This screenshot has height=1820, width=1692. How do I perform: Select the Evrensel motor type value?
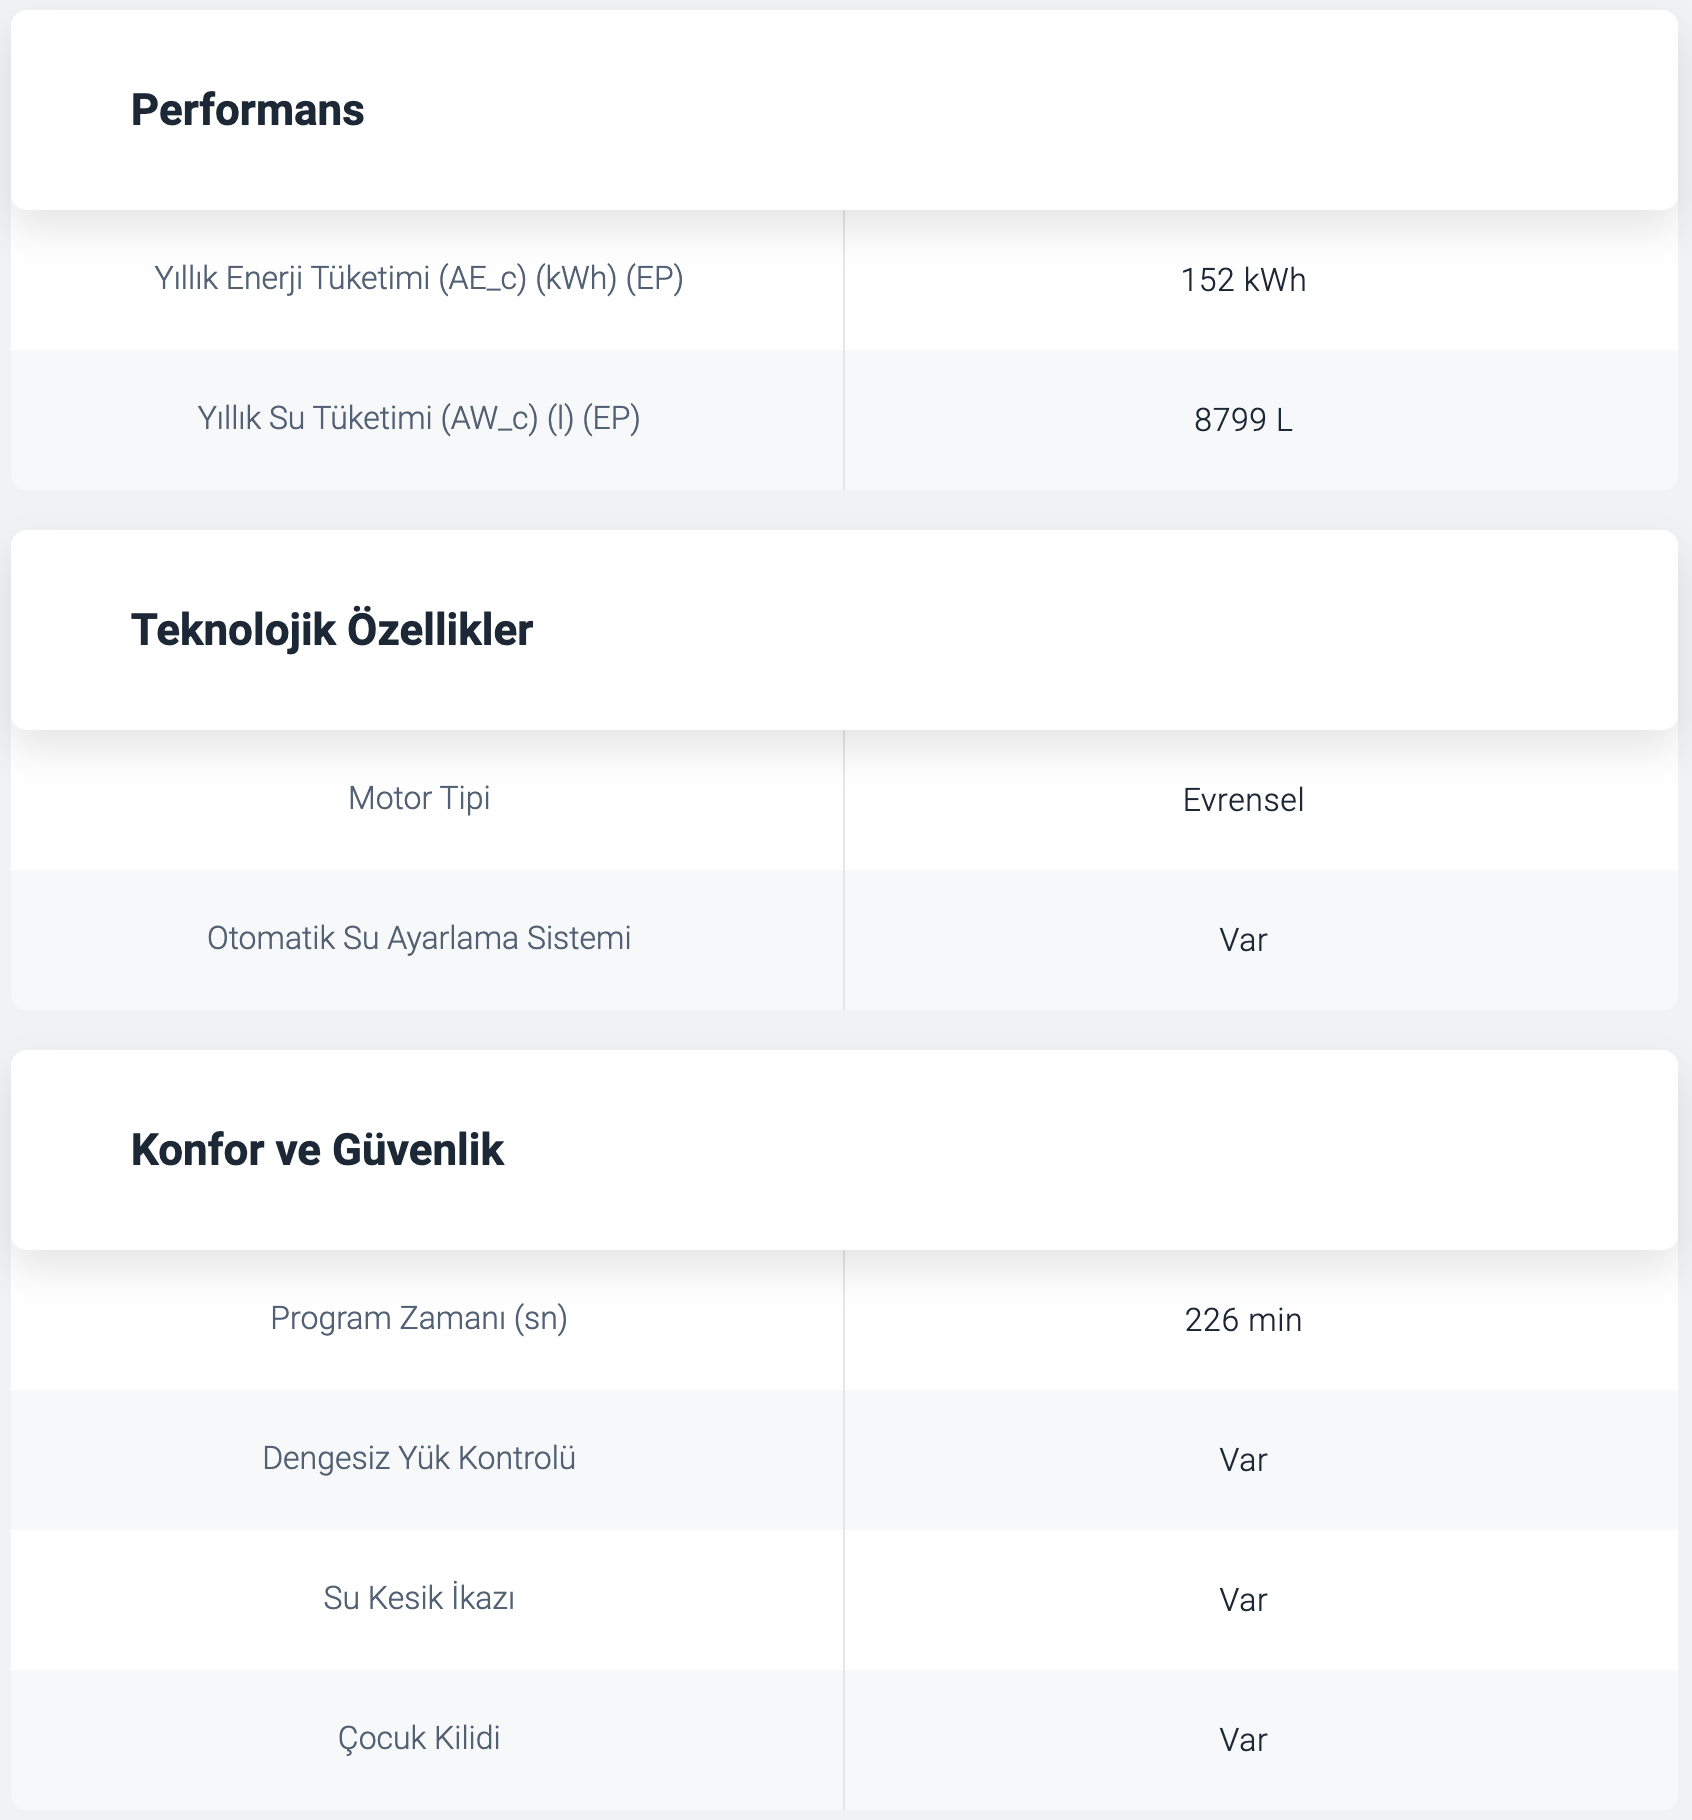[1243, 800]
